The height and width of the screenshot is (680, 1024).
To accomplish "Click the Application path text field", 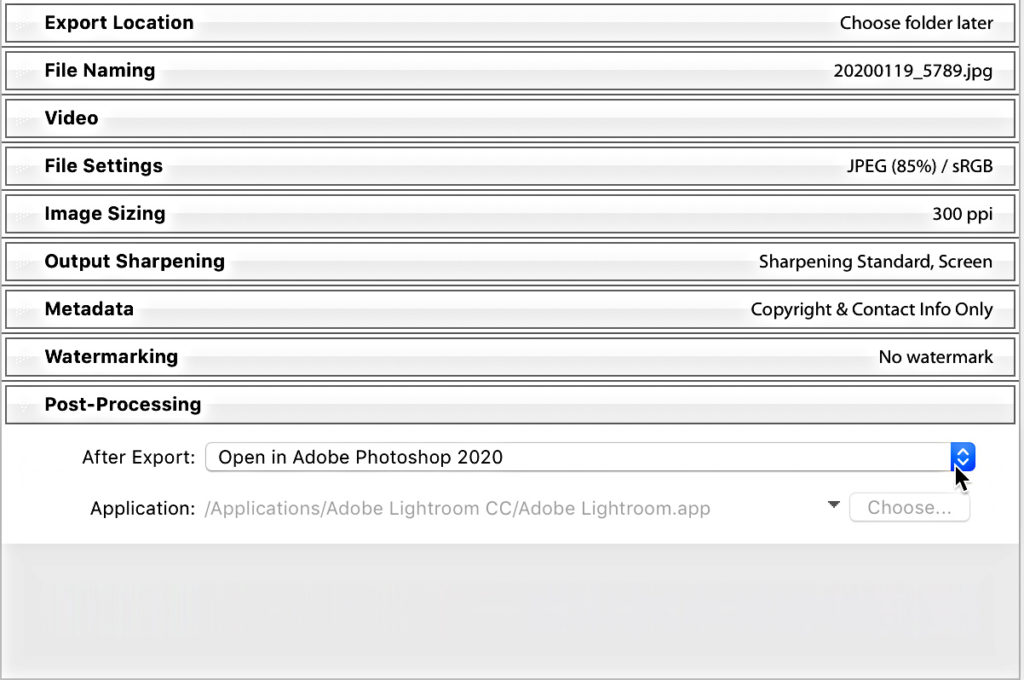I will pyautogui.click(x=457, y=508).
